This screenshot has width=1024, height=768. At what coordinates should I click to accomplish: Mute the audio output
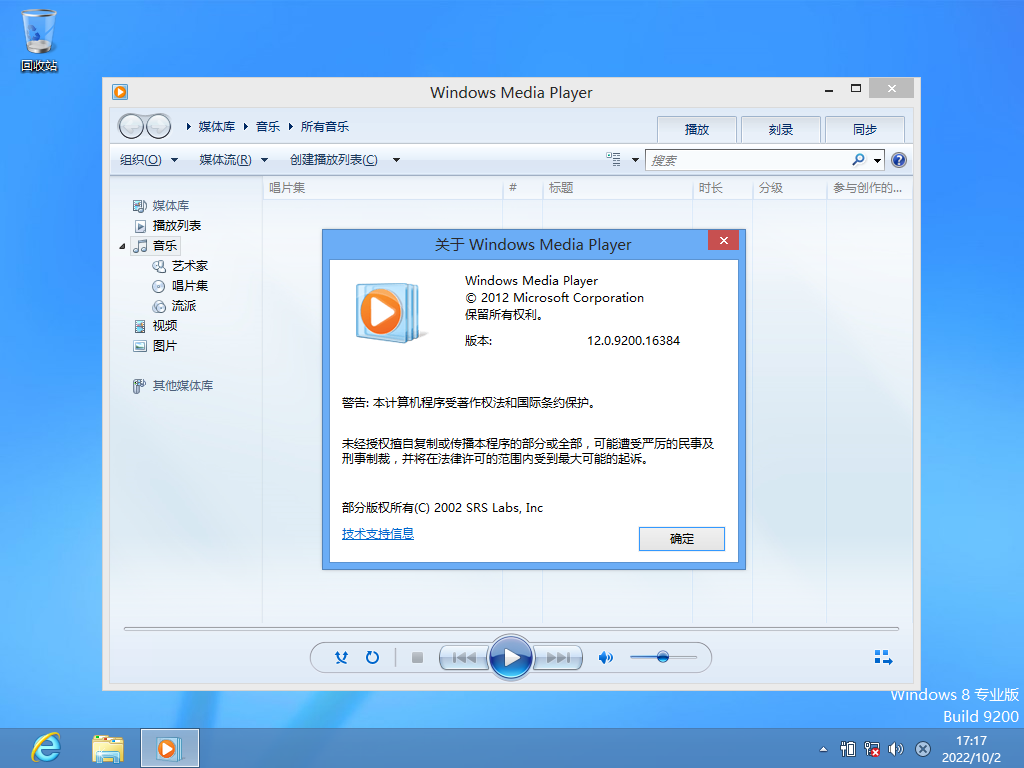[605, 657]
